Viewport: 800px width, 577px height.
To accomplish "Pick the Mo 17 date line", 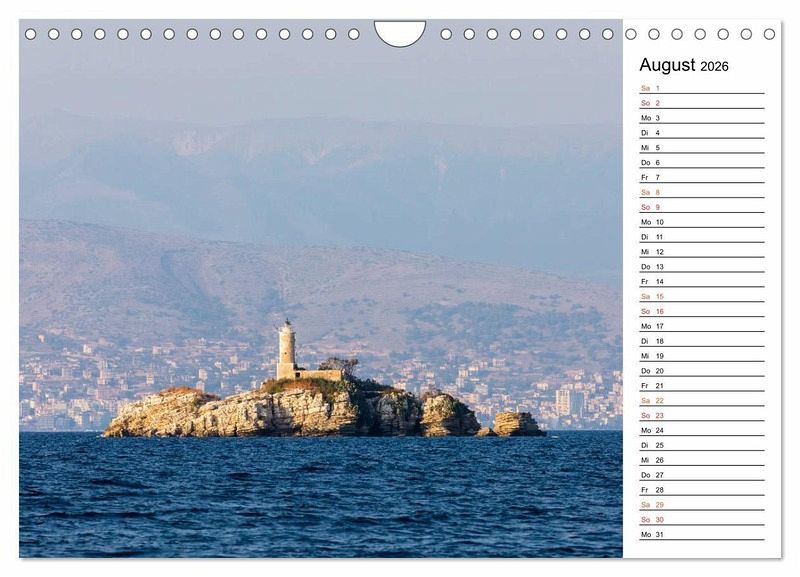I will 700,326.
